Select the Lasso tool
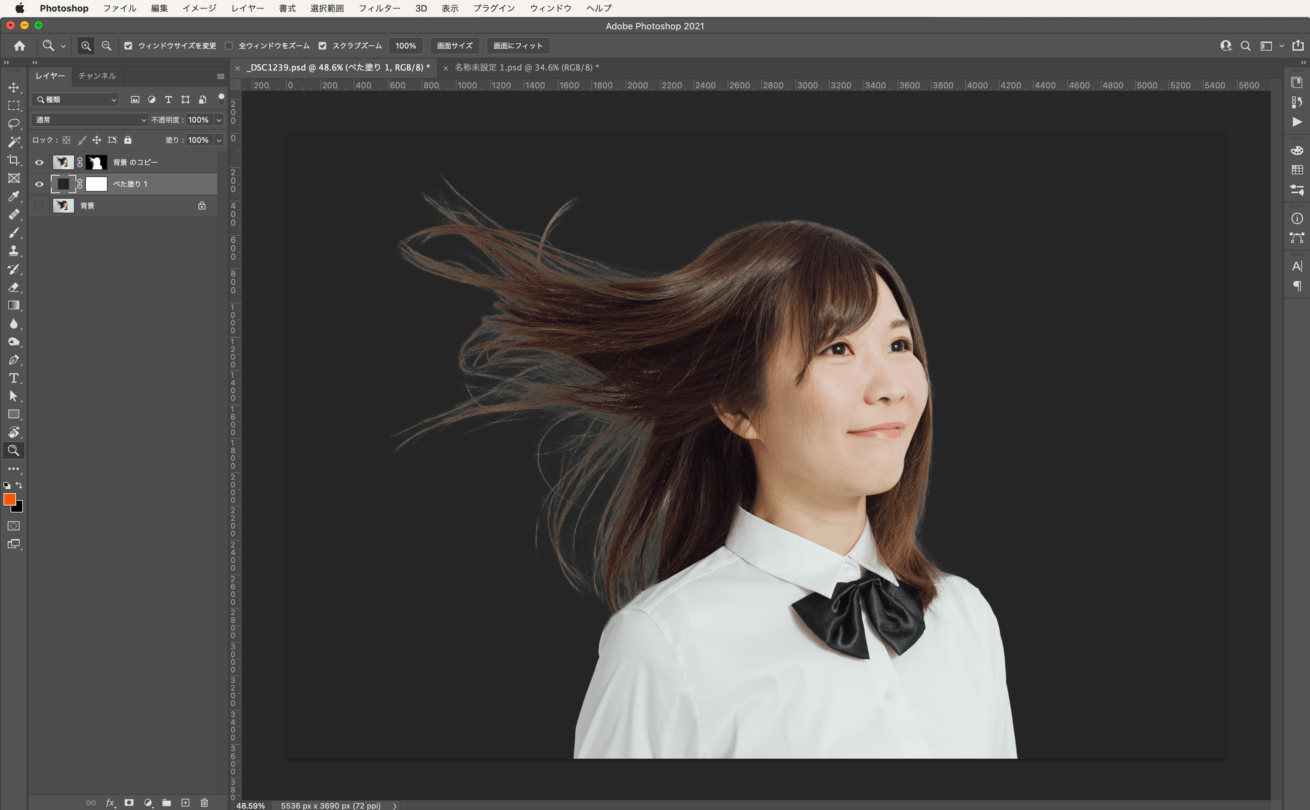This screenshot has width=1310, height=810. (14, 123)
